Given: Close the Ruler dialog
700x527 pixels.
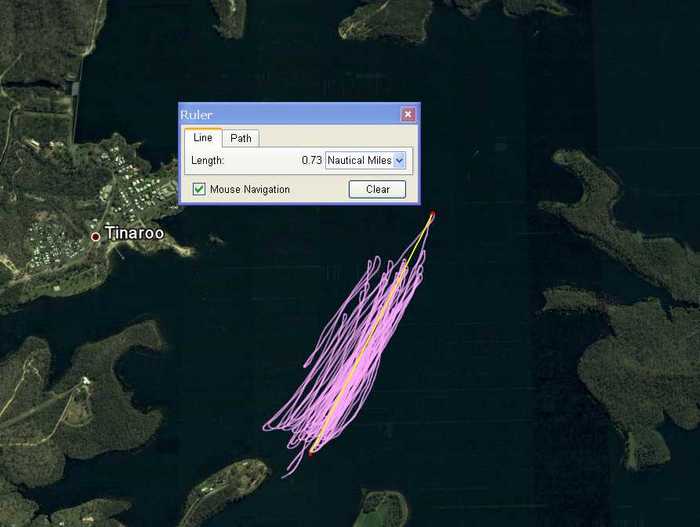Looking at the screenshot, I should point(408,114).
